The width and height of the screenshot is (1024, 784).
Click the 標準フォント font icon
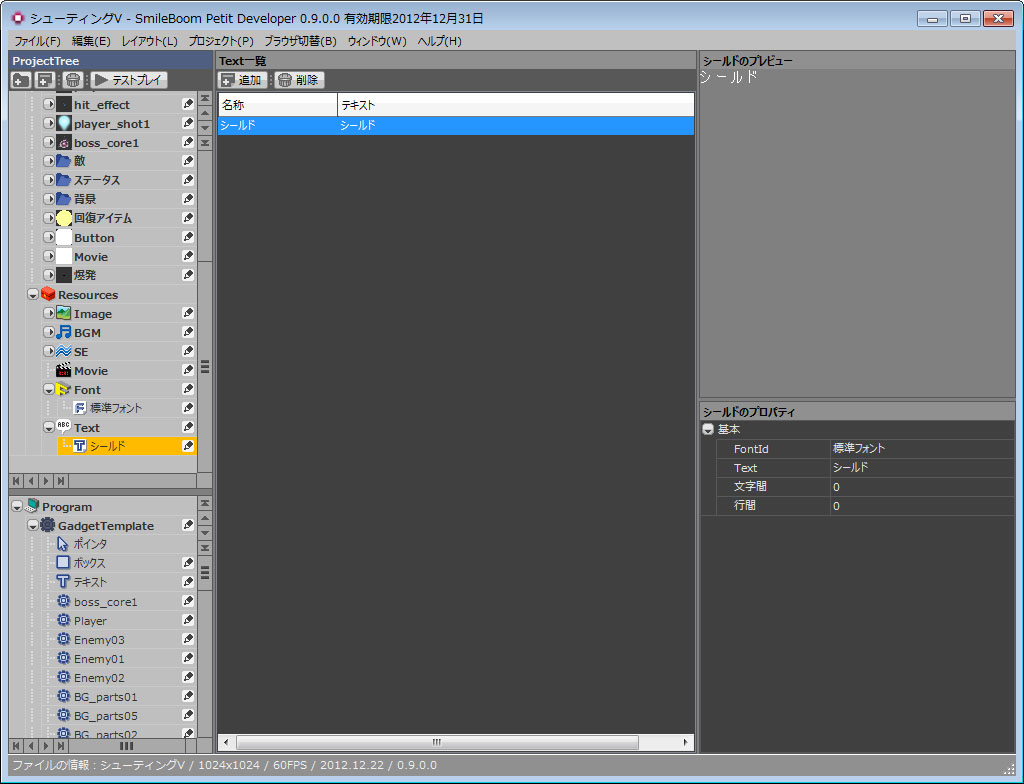click(x=80, y=408)
